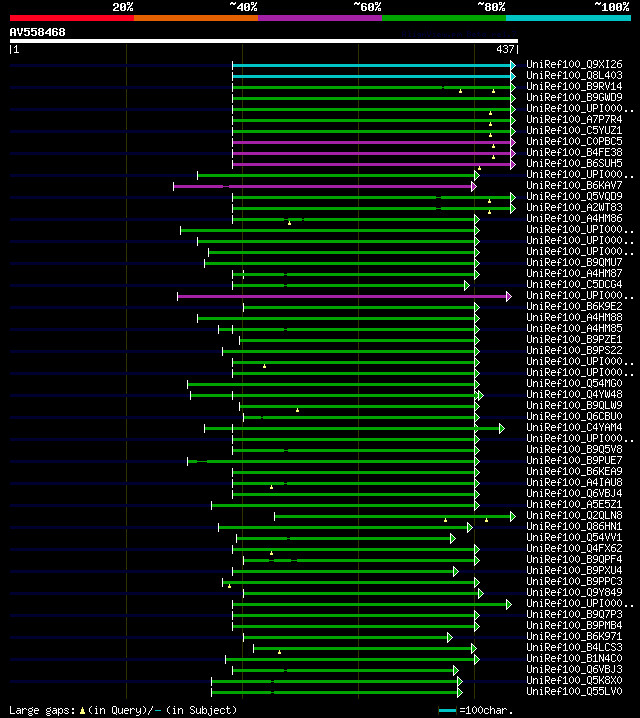This screenshot has width=640, height=718.
Task: Click the UniRef100_B9PXU4 hit name
Action: point(574,570)
